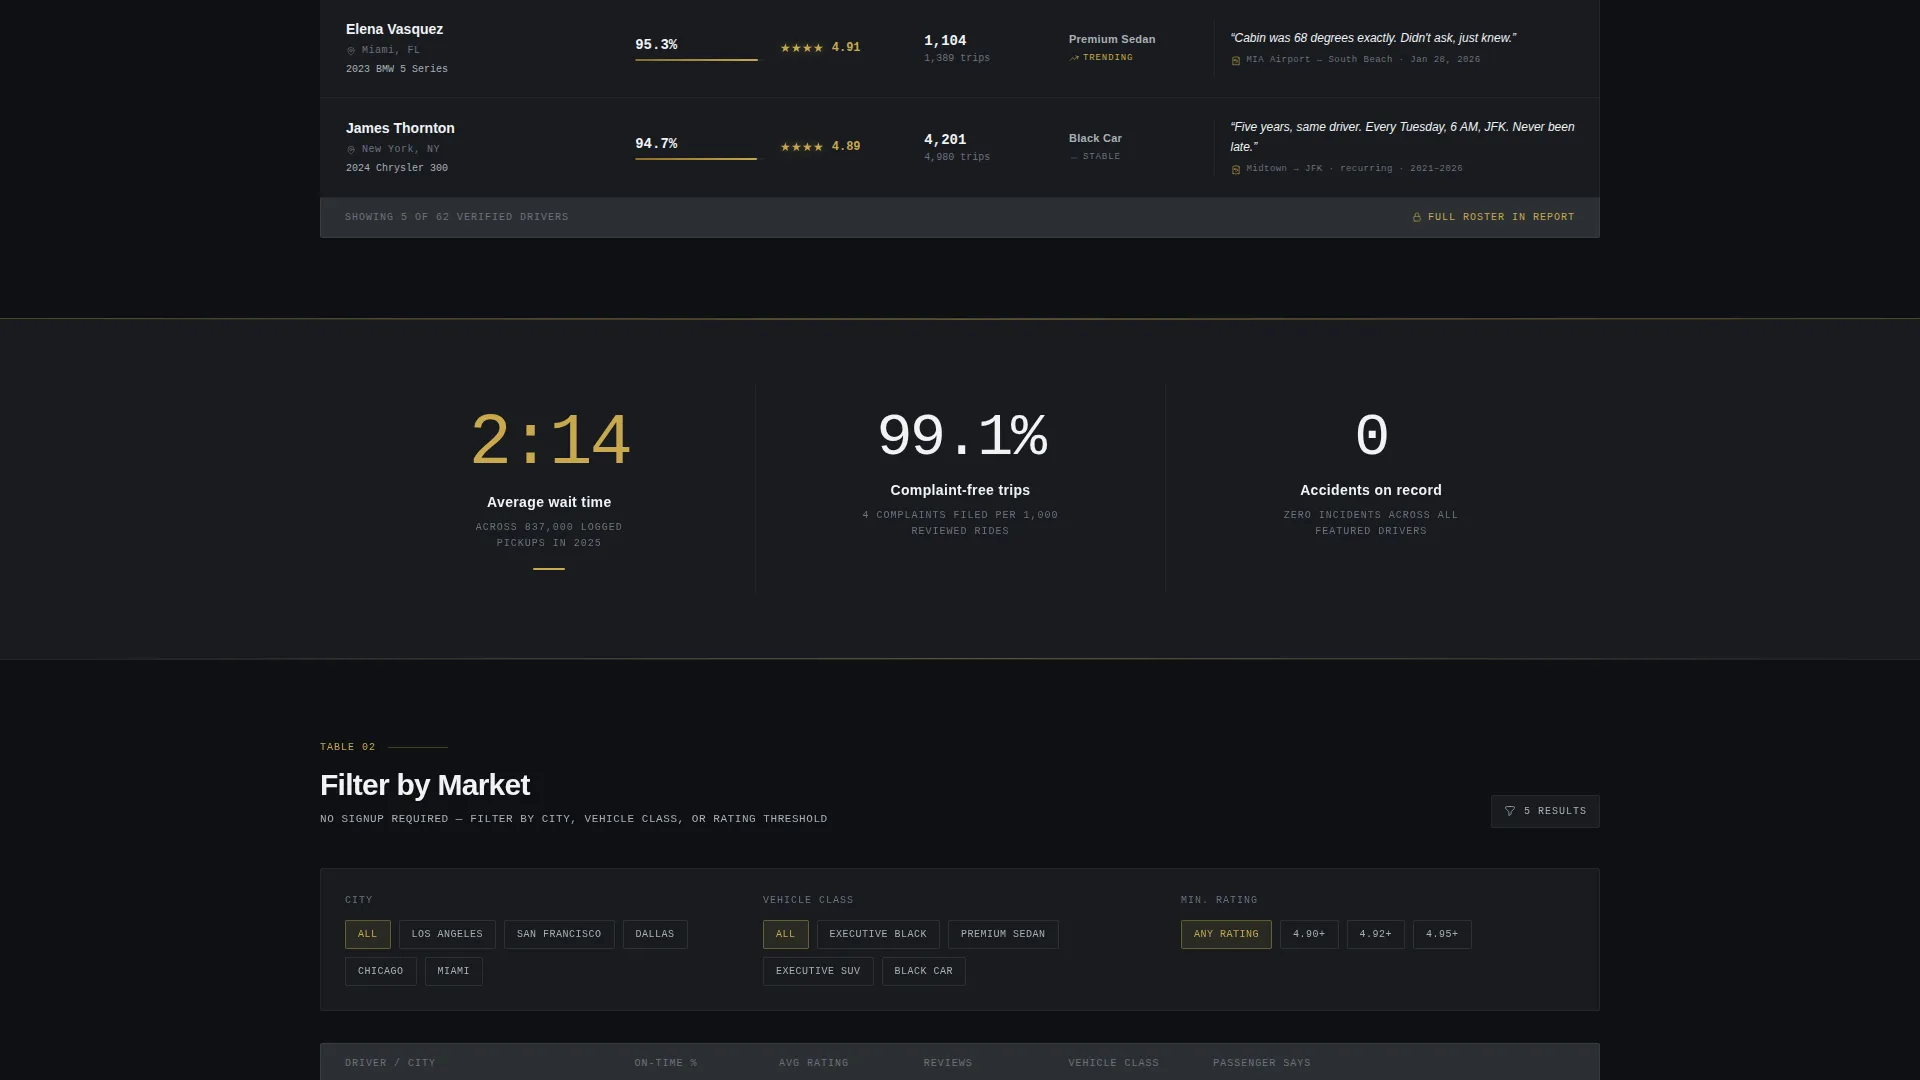The image size is (1920, 1080).
Task: Click the location pin icon beside New York, NY
Action: [351, 150]
